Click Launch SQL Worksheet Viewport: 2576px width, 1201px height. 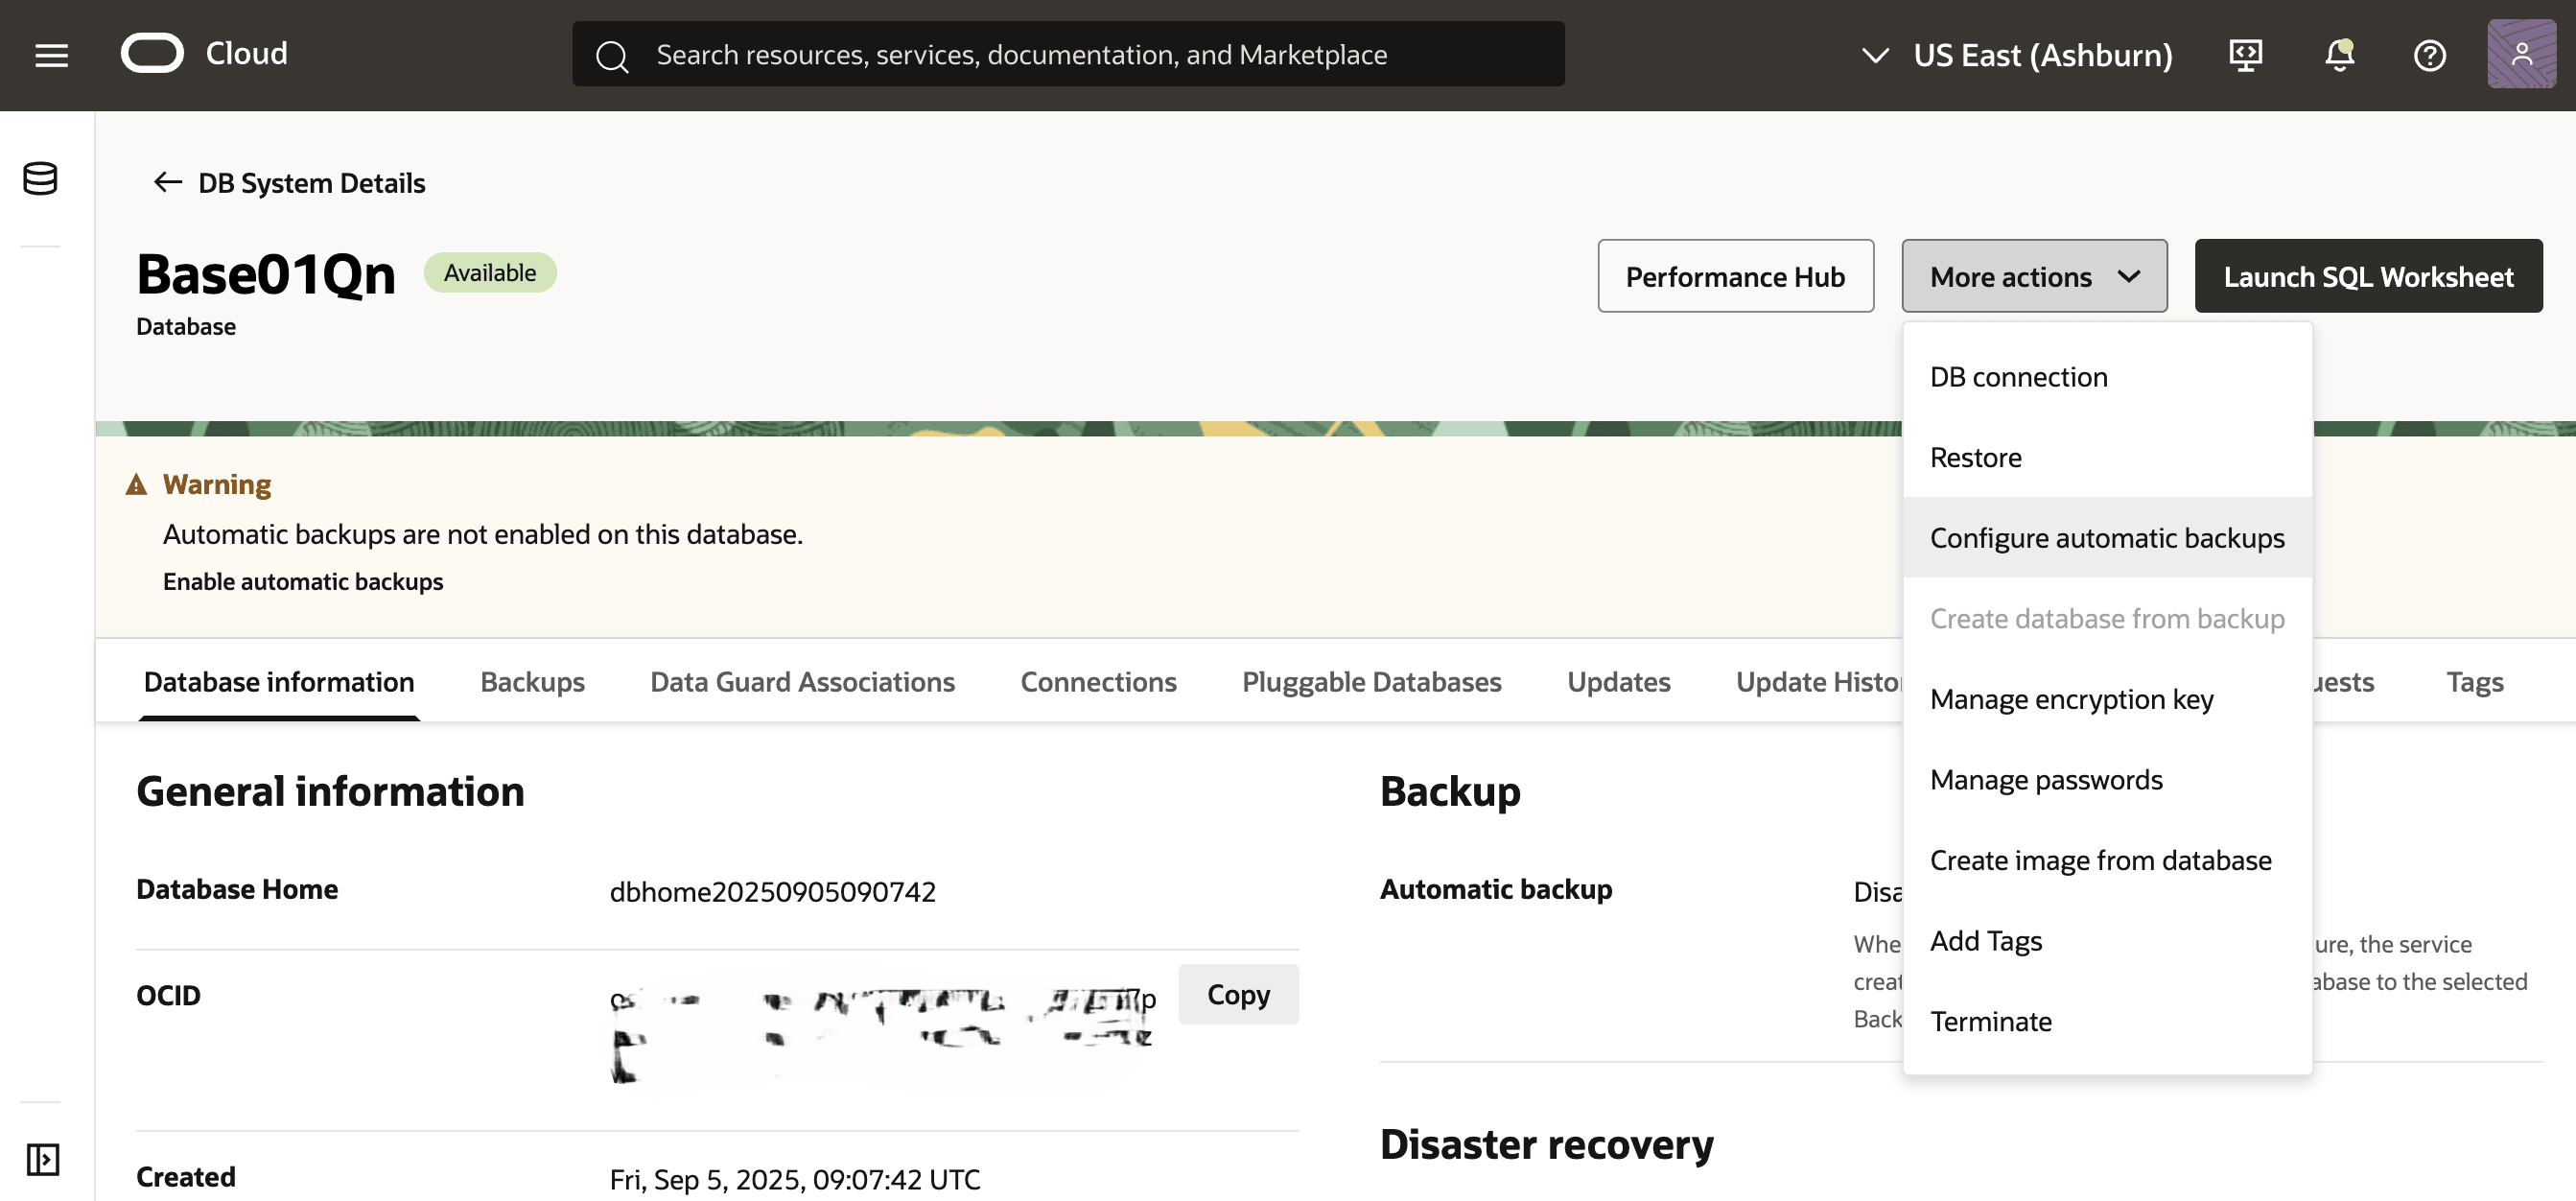(2368, 276)
